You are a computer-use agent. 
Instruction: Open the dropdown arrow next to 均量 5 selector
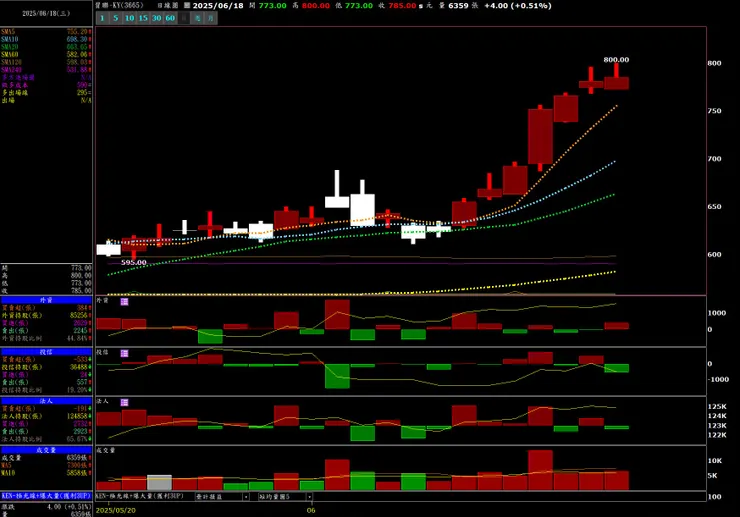(309, 497)
